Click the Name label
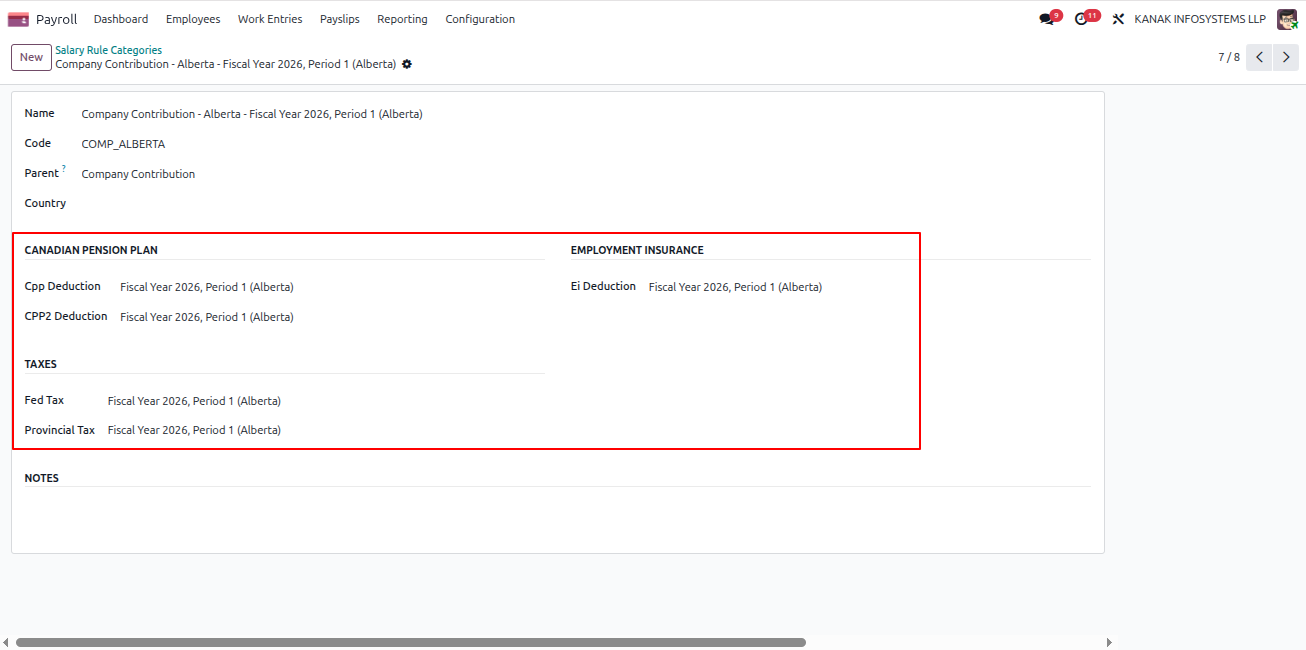 [39, 113]
